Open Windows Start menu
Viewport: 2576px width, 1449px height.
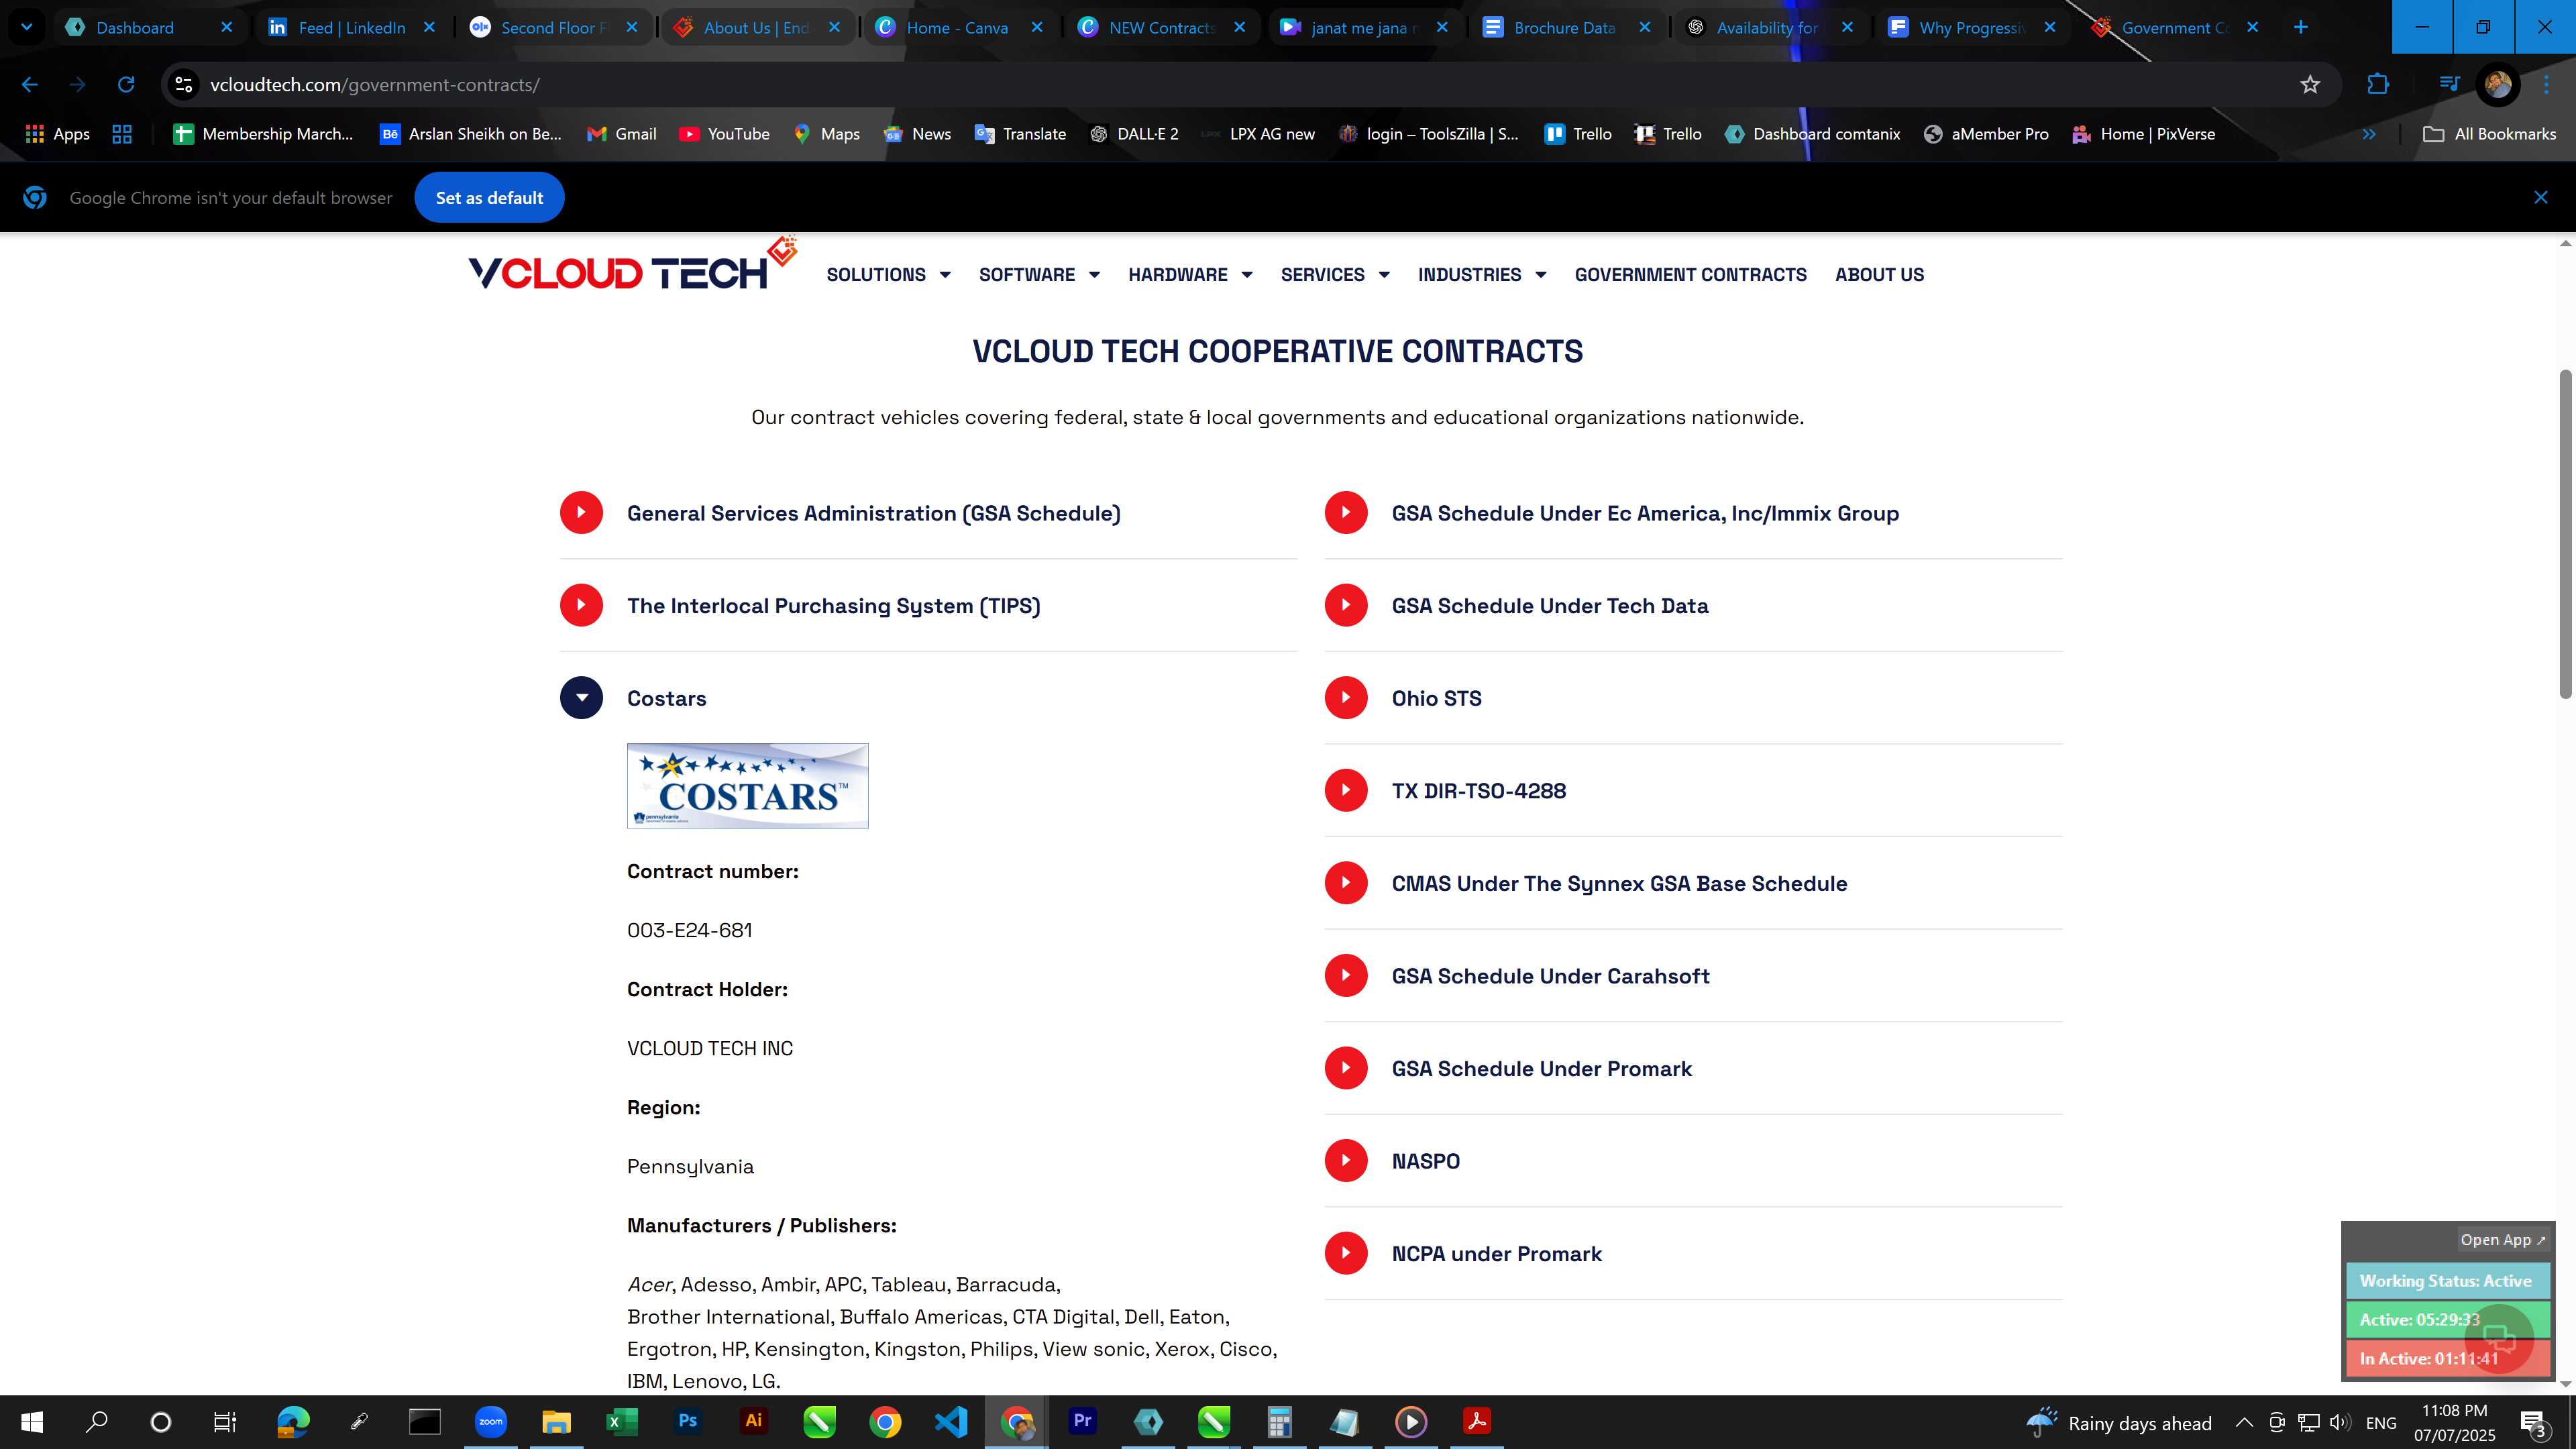(x=32, y=1422)
